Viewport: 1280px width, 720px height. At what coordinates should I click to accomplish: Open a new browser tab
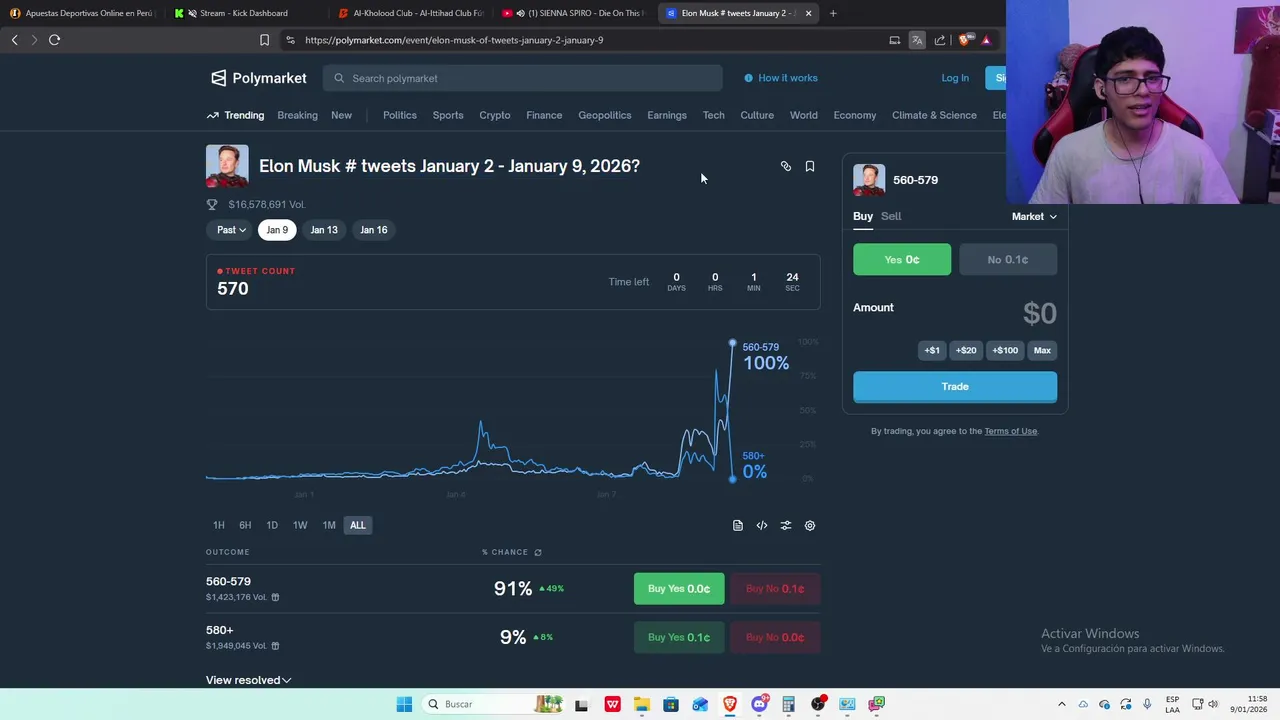[x=833, y=13]
